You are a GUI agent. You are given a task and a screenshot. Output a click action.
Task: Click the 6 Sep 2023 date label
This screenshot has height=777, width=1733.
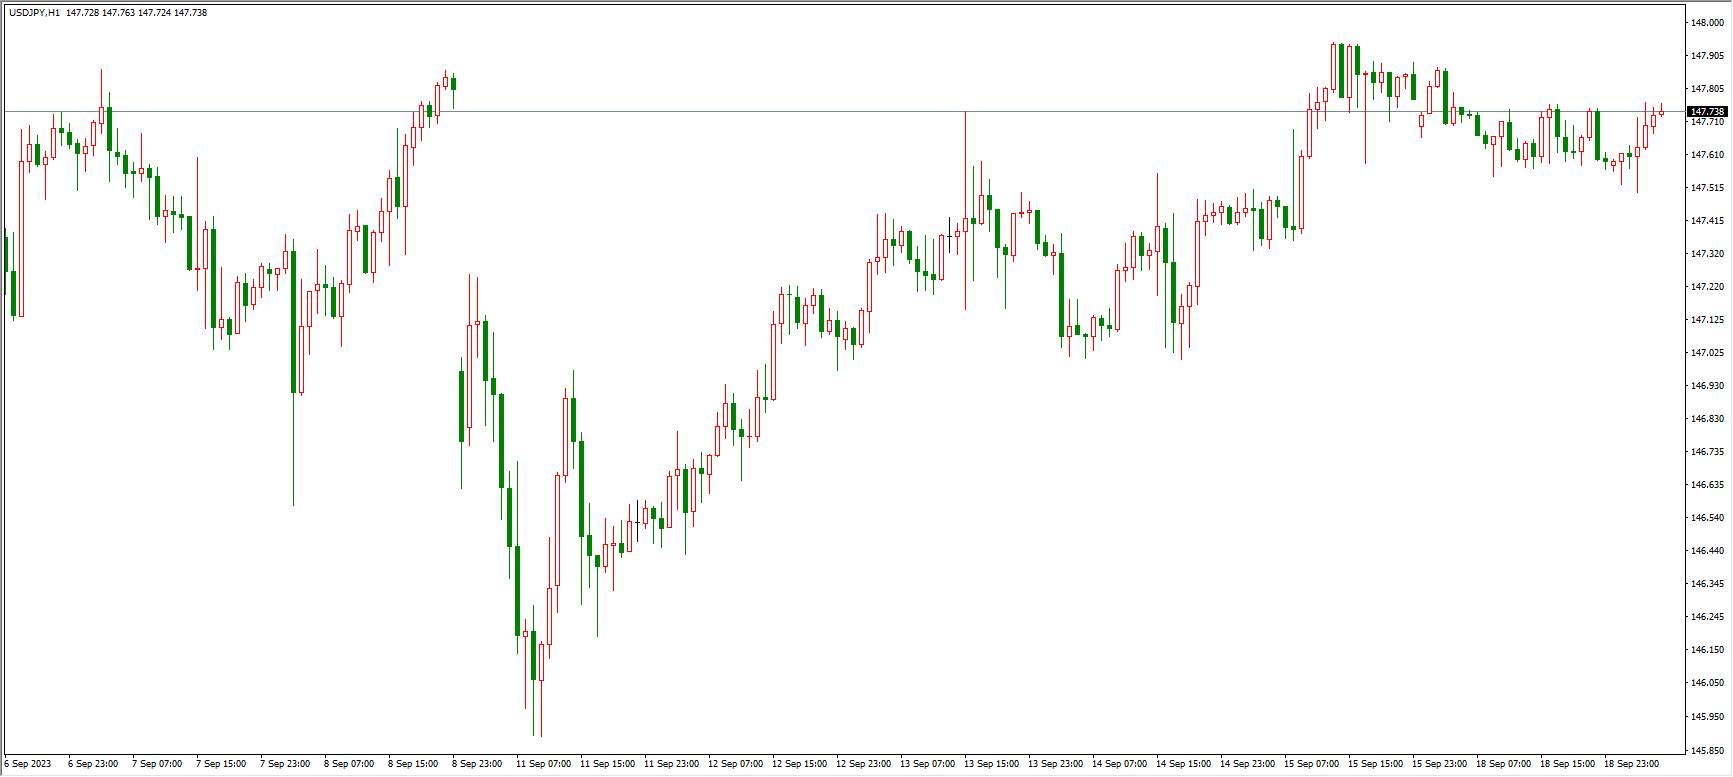[28, 764]
